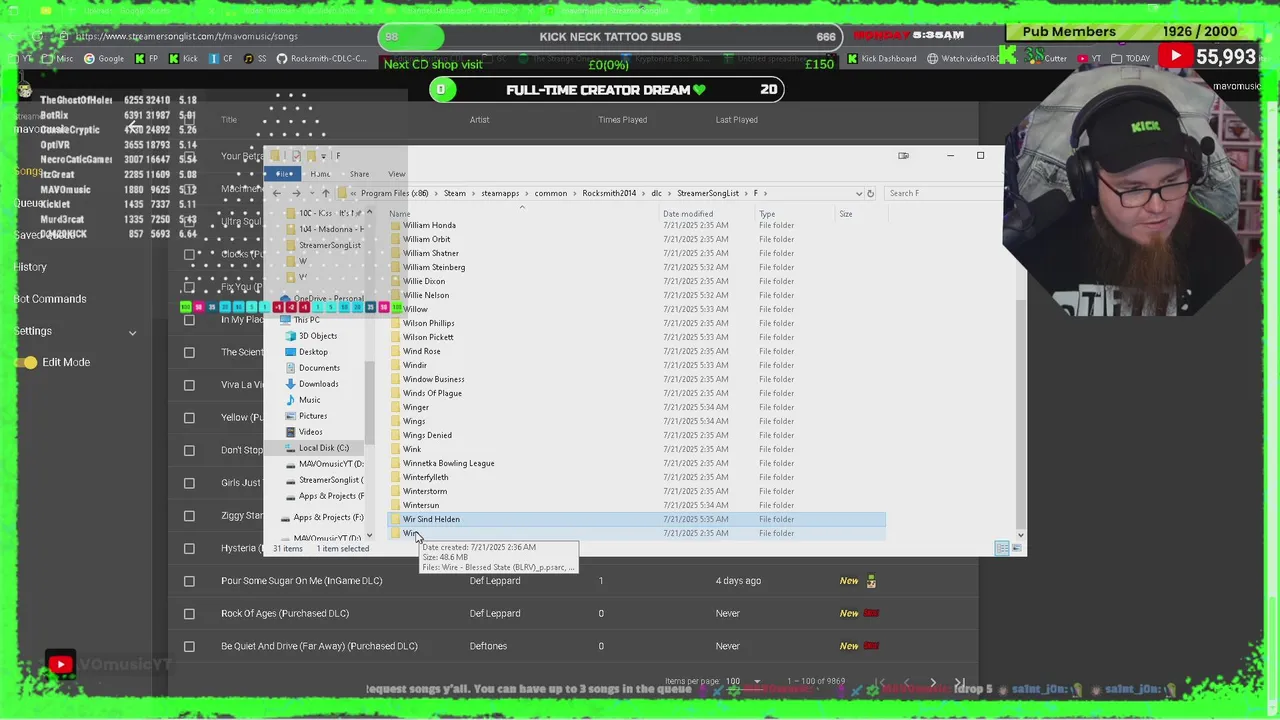Click the Google bookmark icon
The image size is (1280, 720).
click(x=89, y=58)
